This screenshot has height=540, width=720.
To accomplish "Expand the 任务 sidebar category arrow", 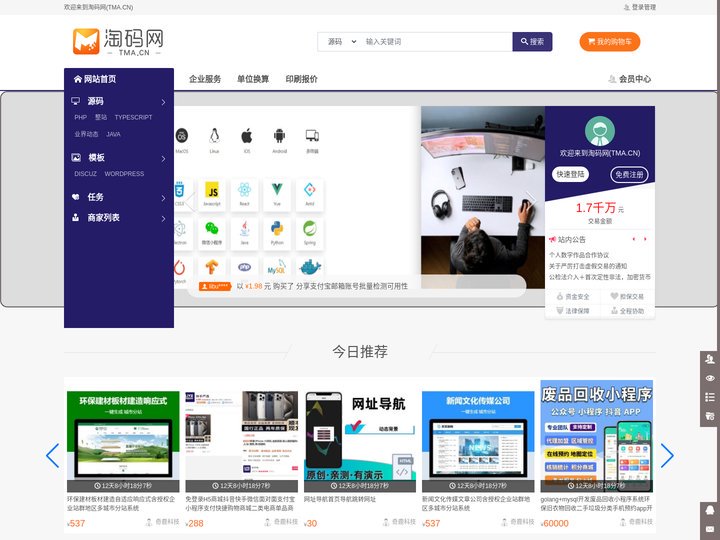I will 163,198.
